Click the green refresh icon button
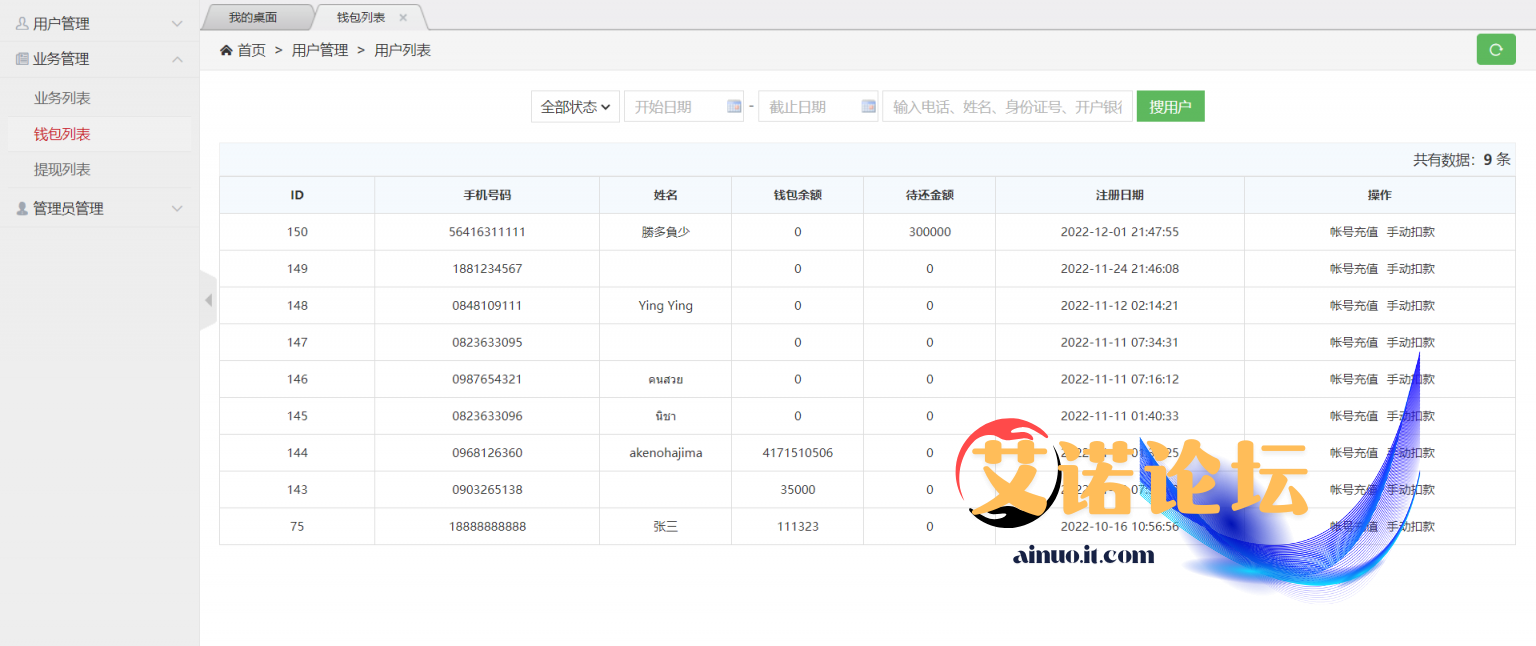This screenshot has width=1536, height=646. [x=1496, y=49]
